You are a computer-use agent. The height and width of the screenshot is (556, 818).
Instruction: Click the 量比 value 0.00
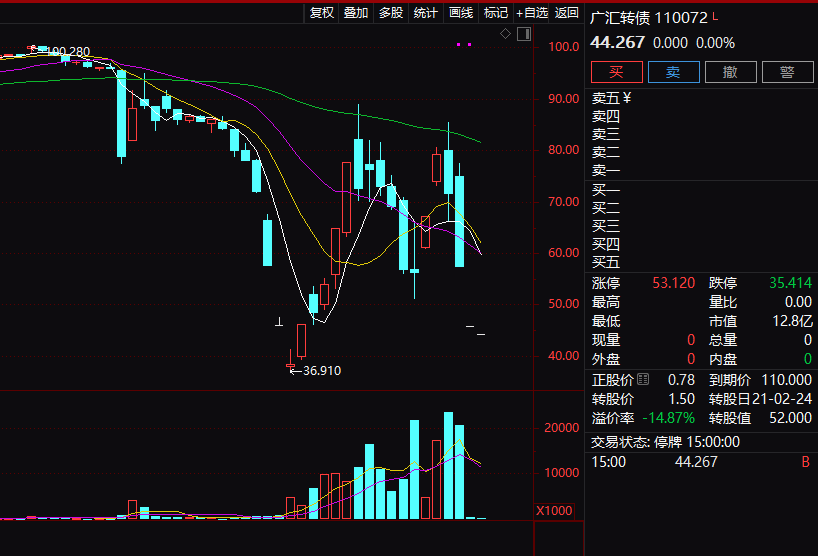[x=798, y=302]
